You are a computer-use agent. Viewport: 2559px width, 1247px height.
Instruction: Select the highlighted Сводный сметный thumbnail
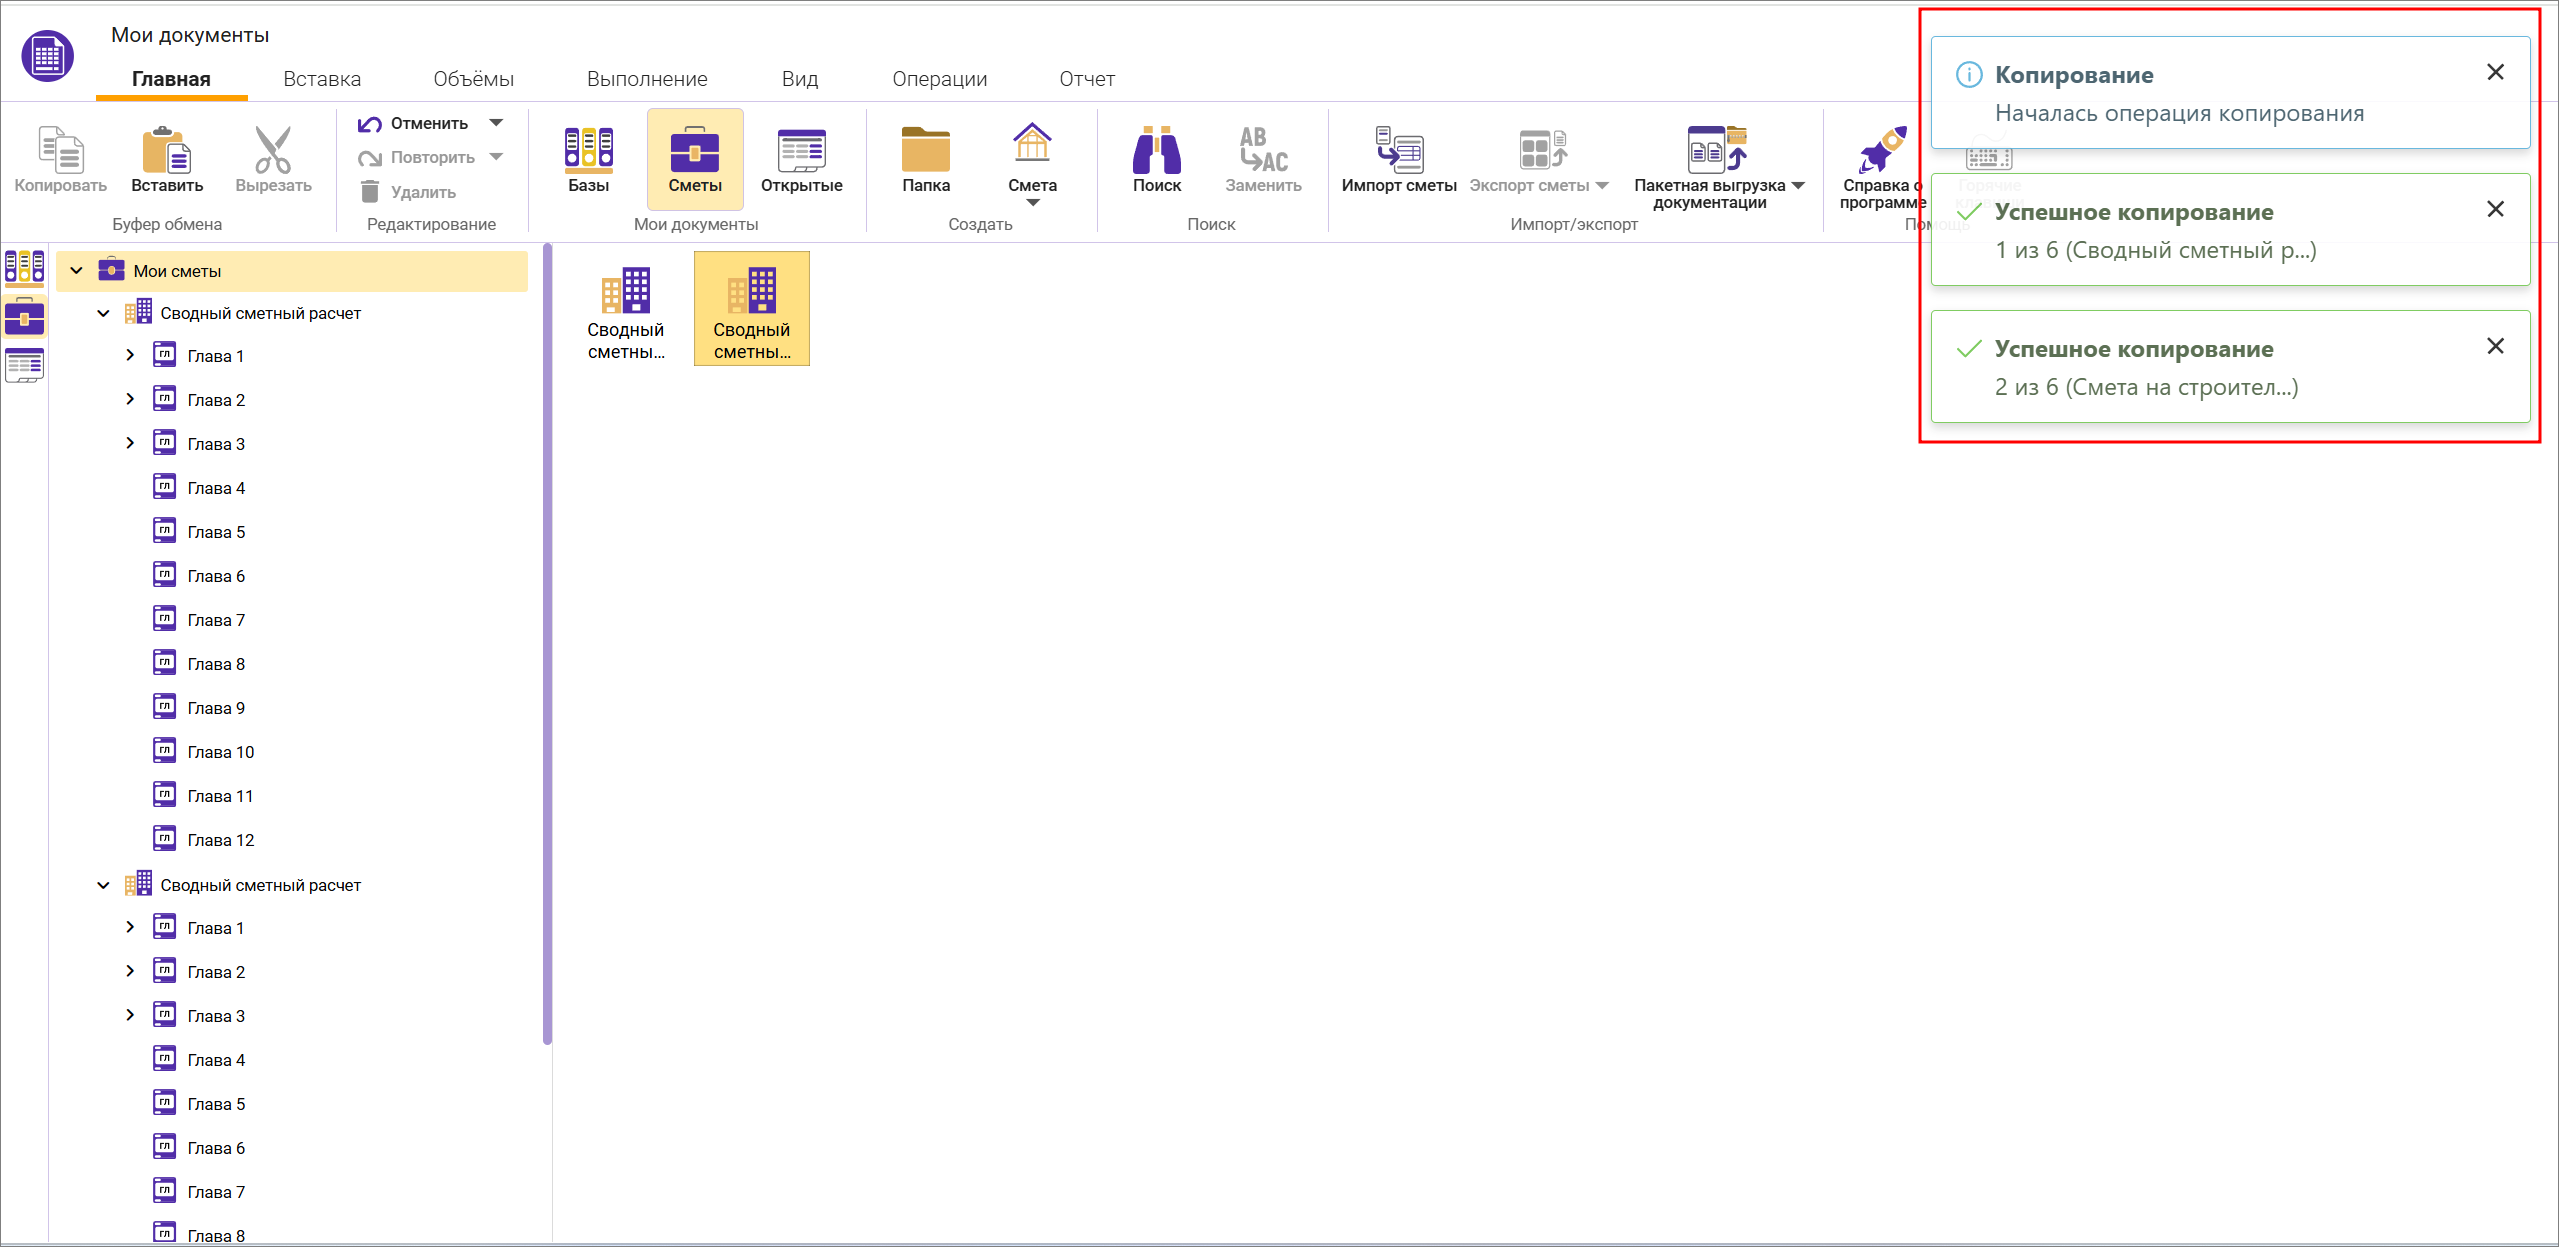pyautogui.click(x=751, y=308)
